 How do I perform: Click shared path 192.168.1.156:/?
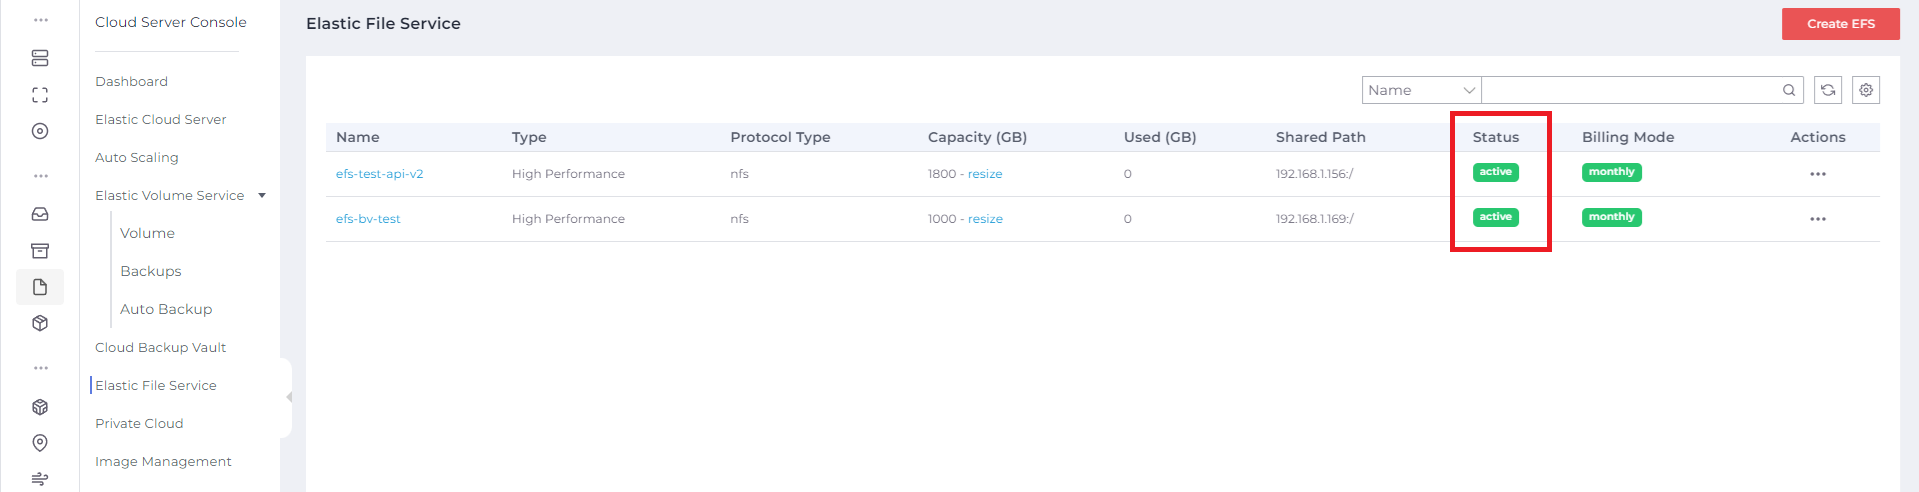click(x=1314, y=174)
